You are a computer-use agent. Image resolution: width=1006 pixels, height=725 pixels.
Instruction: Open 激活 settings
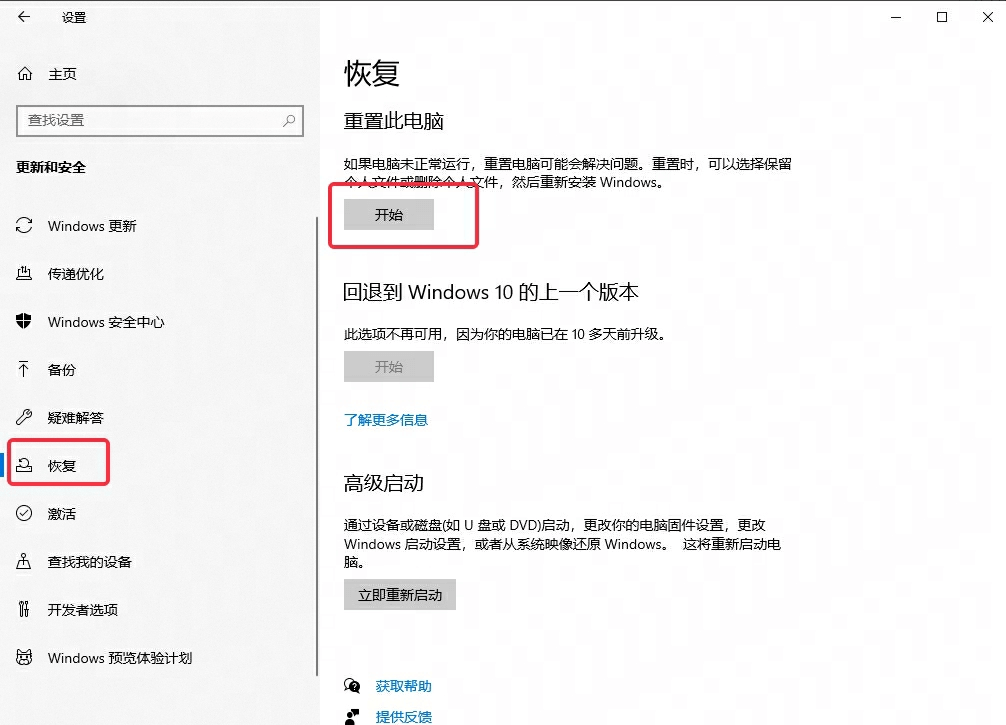[63, 514]
